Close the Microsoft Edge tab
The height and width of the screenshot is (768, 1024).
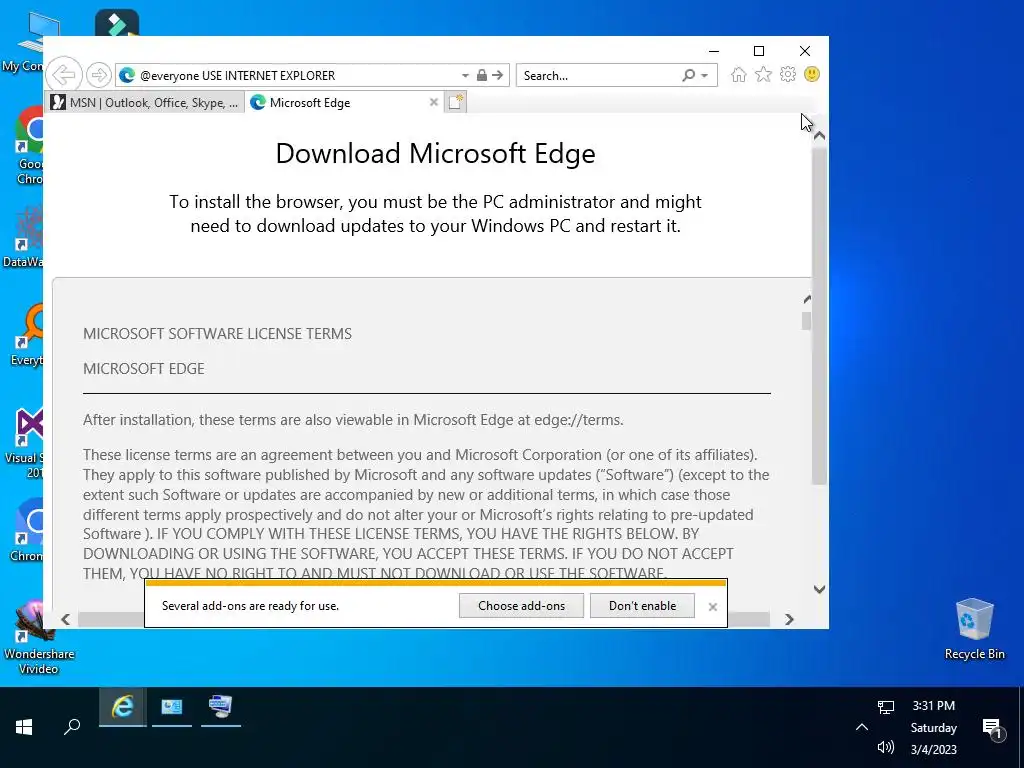point(434,103)
